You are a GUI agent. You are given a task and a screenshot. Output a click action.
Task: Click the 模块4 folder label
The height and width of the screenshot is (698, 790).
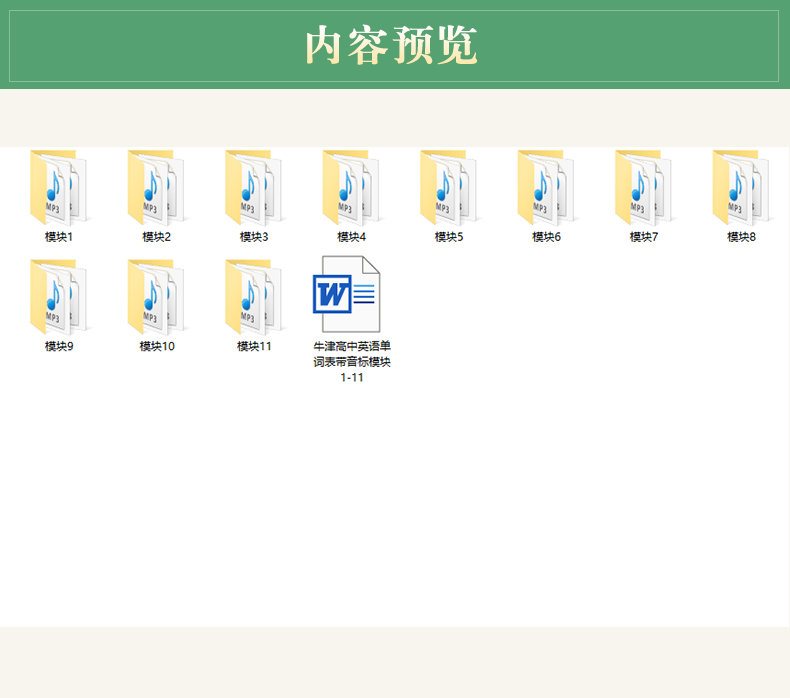(x=352, y=237)
